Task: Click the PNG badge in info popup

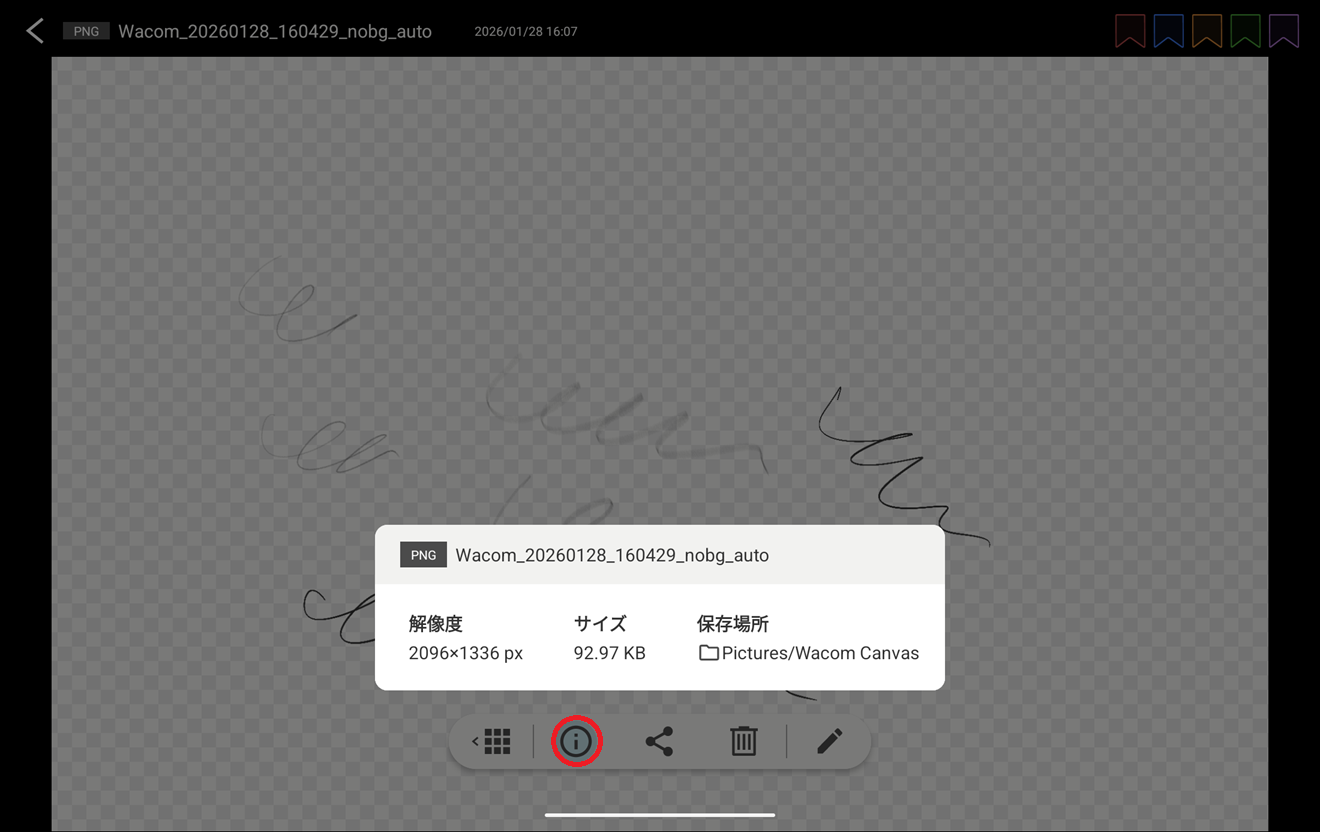Action: point(423,555)
